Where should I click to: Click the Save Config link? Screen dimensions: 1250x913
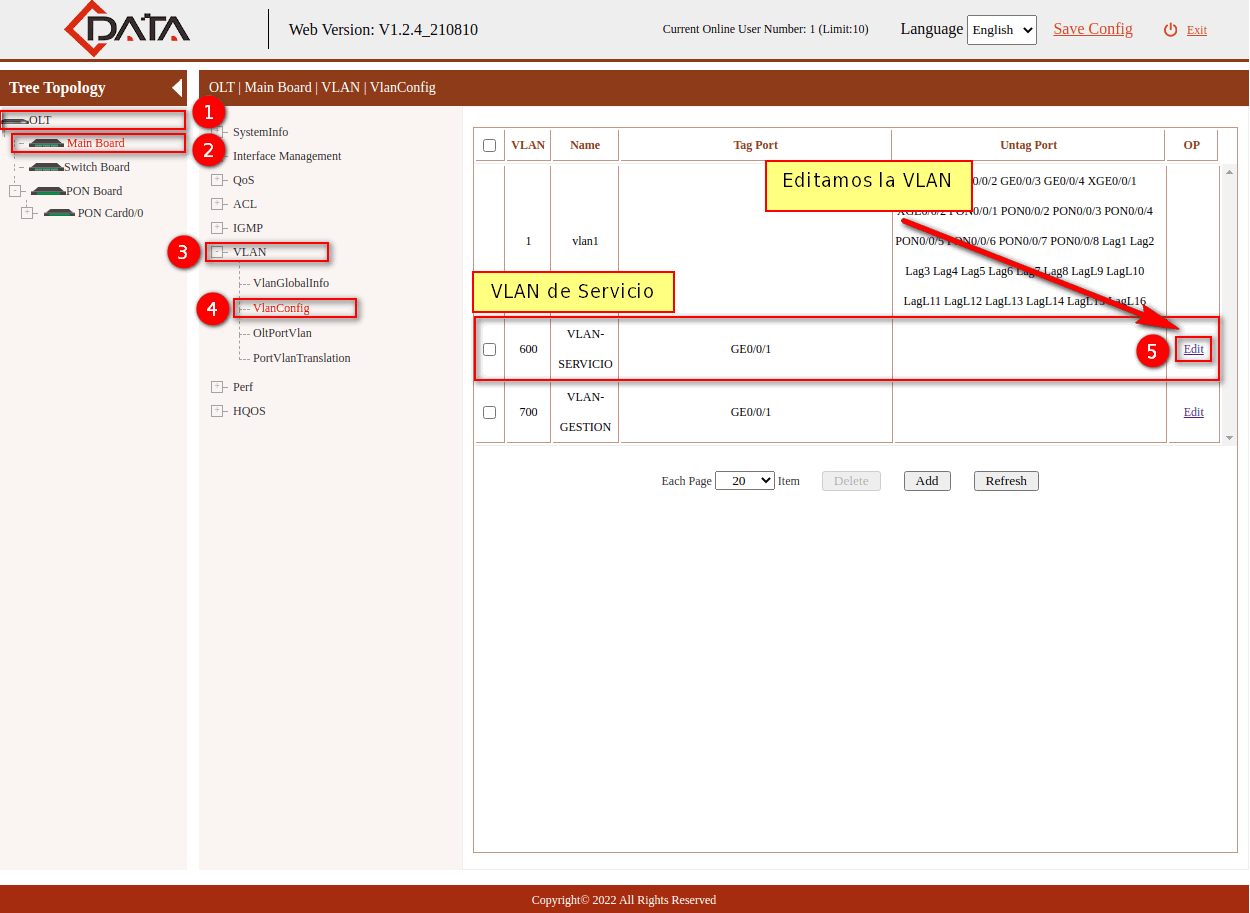click(1092, 29)
